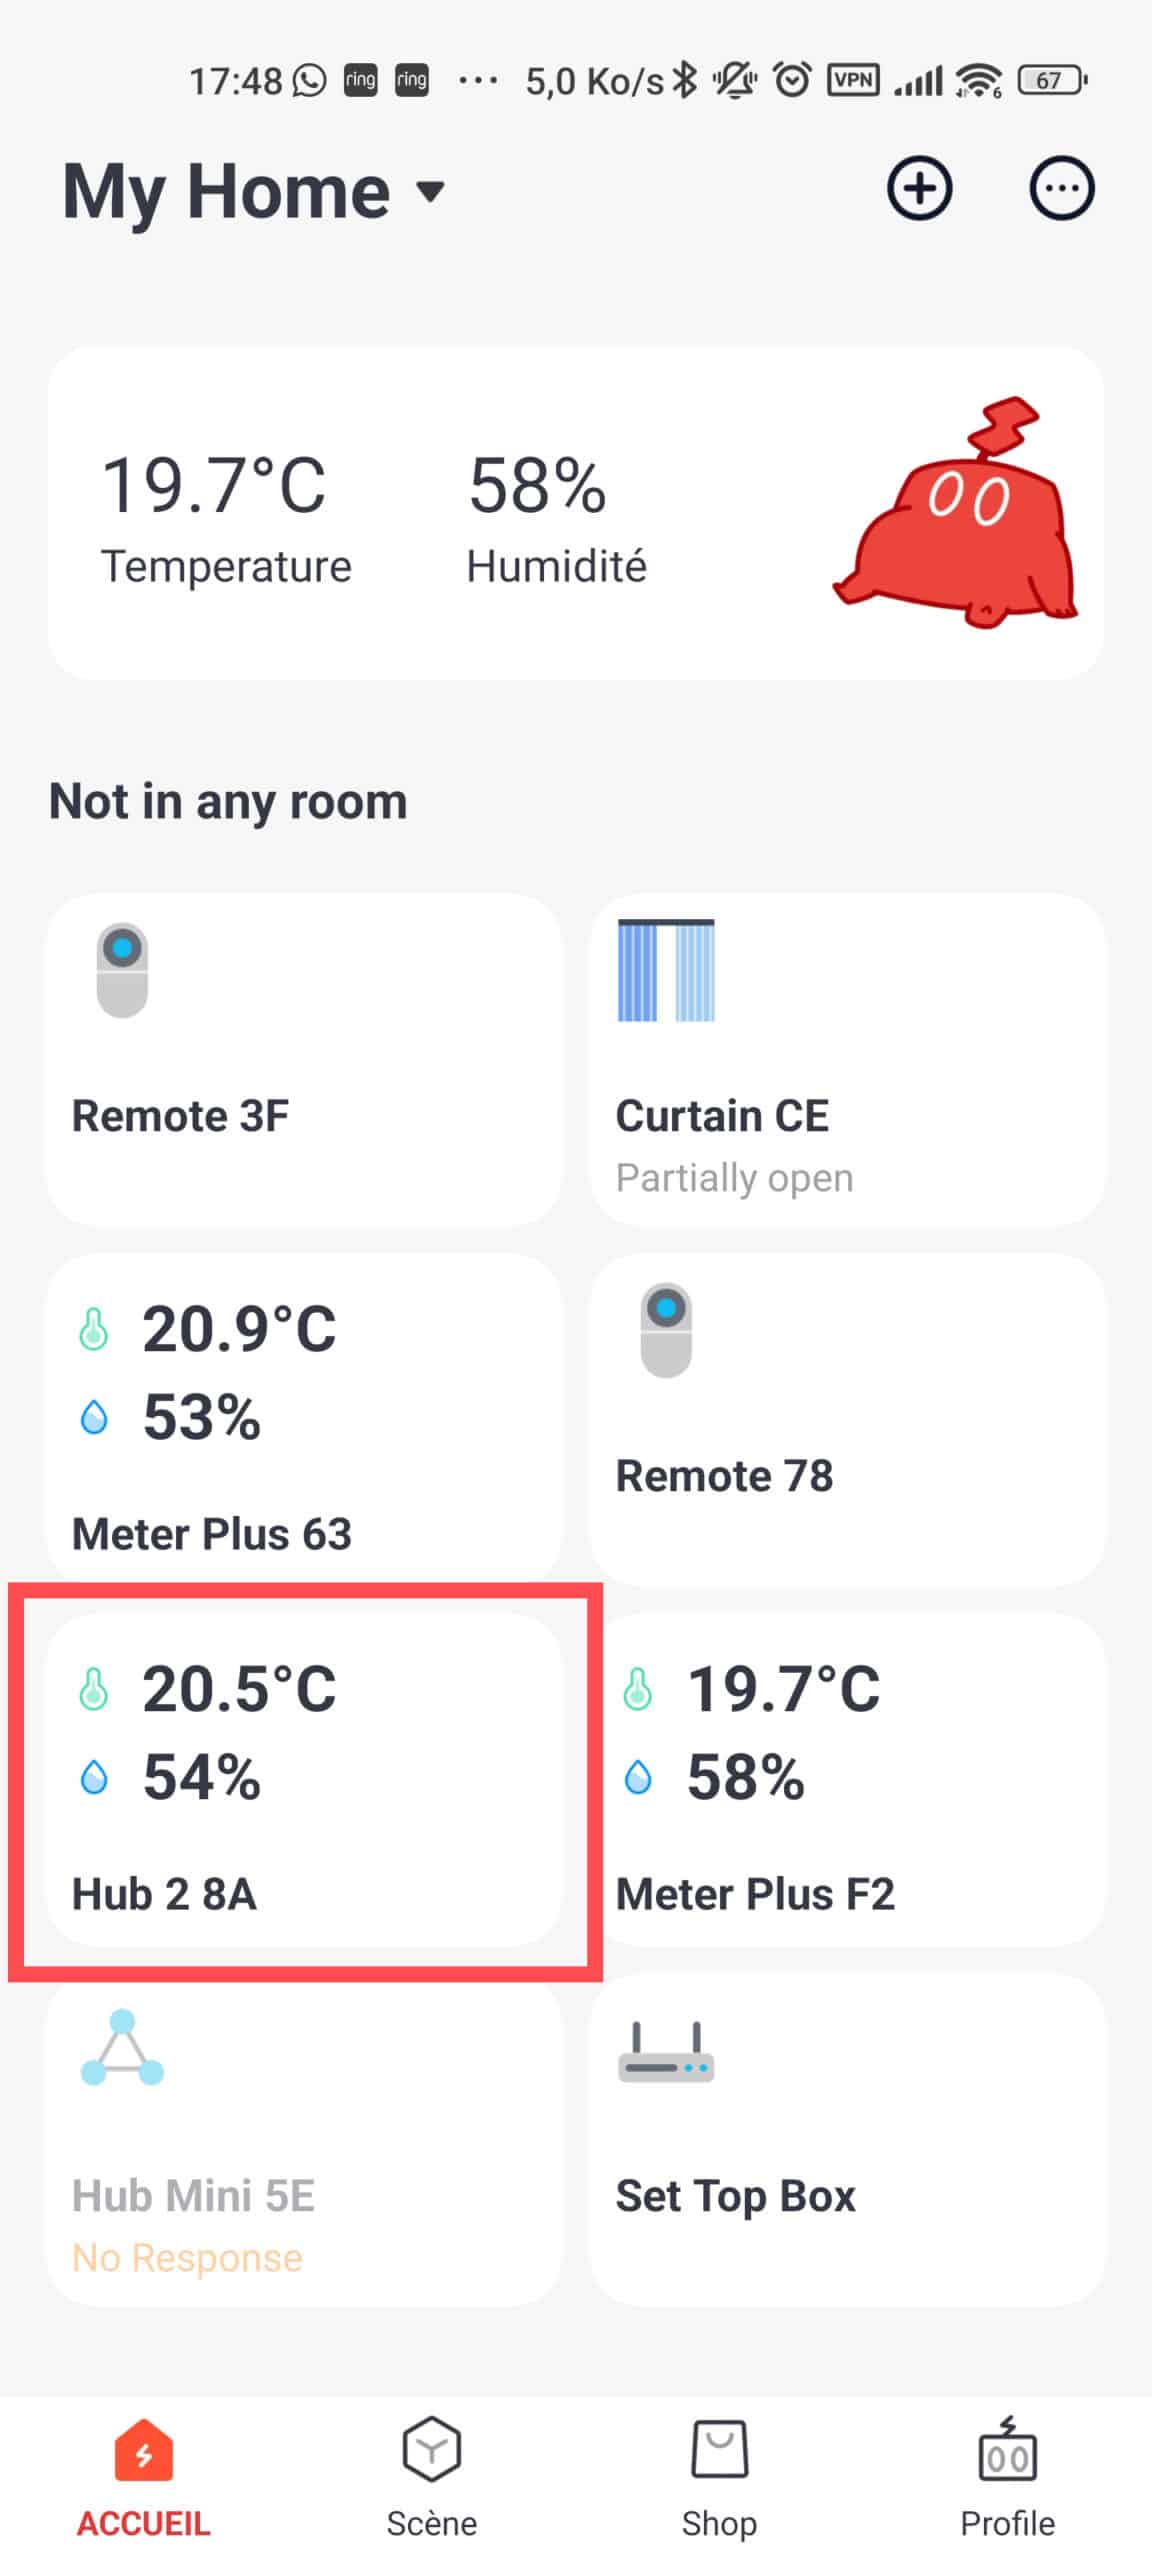Switch to the Shop tab

tap(719, 2477)
